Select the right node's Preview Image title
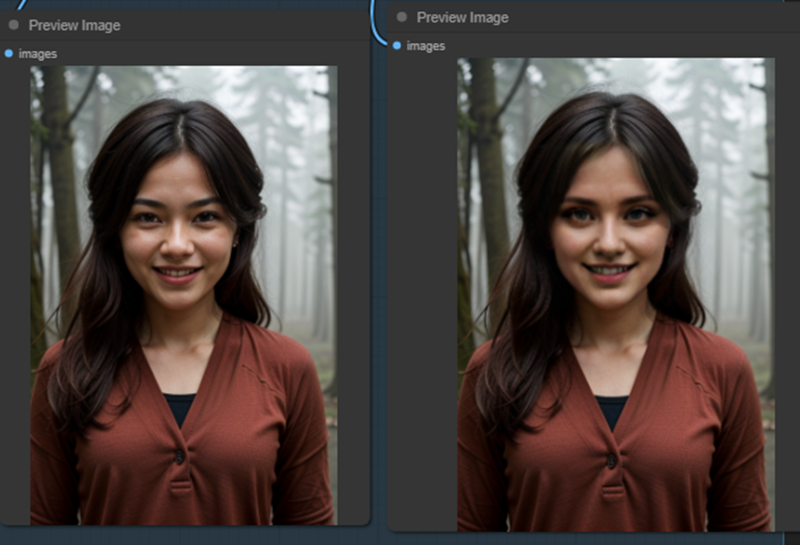This screenshot has width=800, height=545. click(463, 17)
